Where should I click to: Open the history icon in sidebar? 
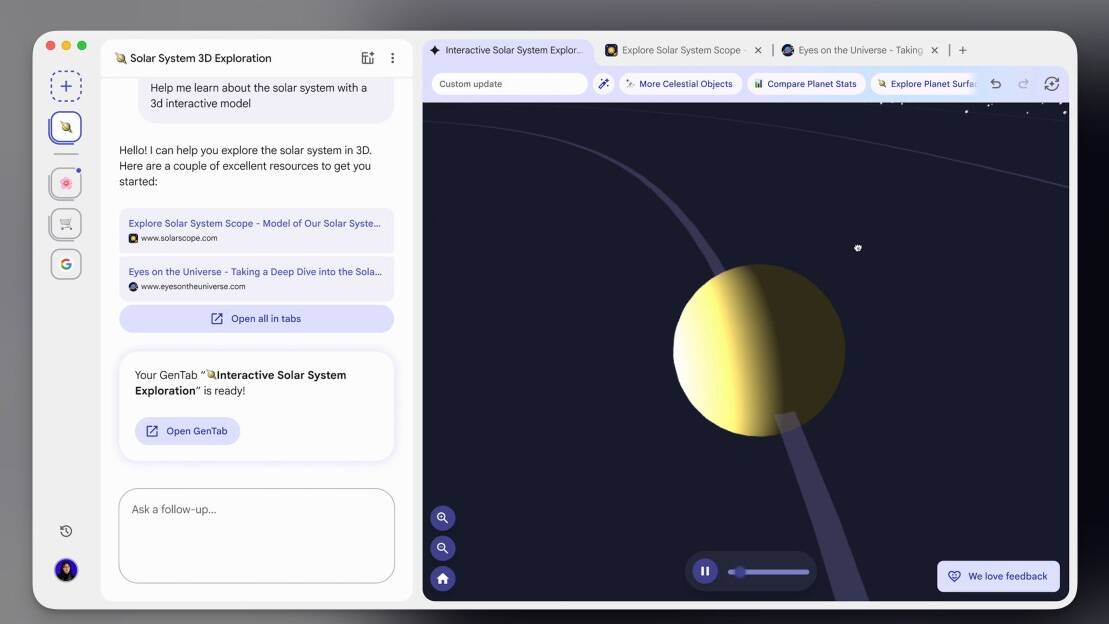(x=66, y=531)
